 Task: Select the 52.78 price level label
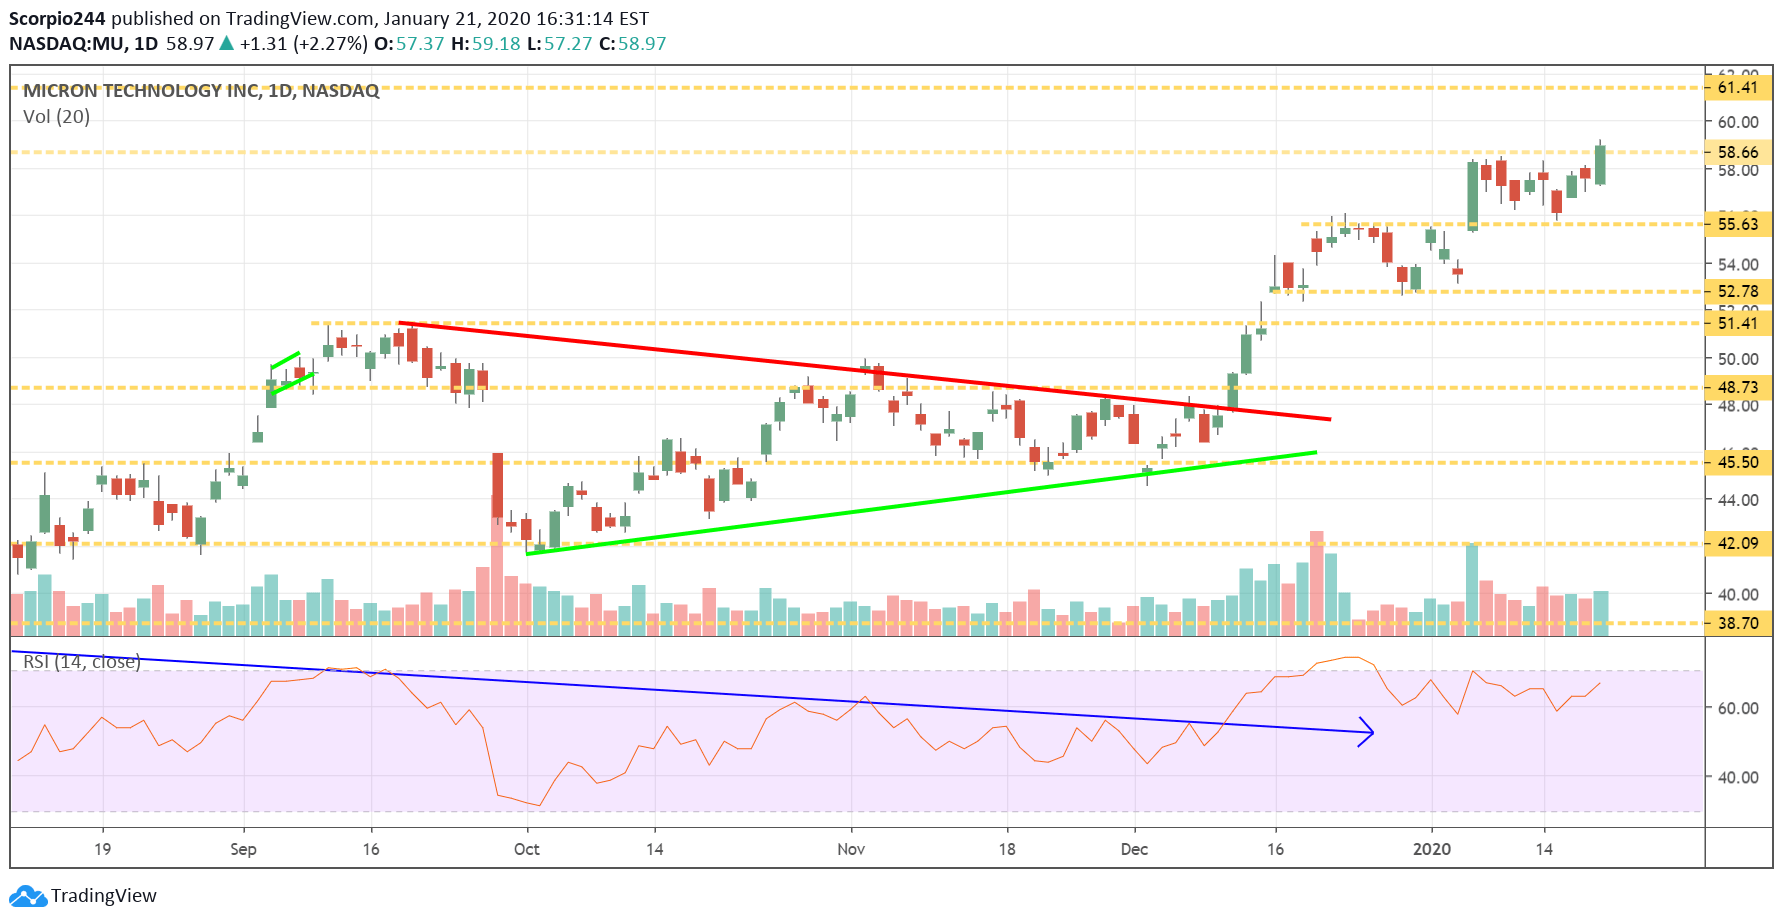click(1737, 291)
